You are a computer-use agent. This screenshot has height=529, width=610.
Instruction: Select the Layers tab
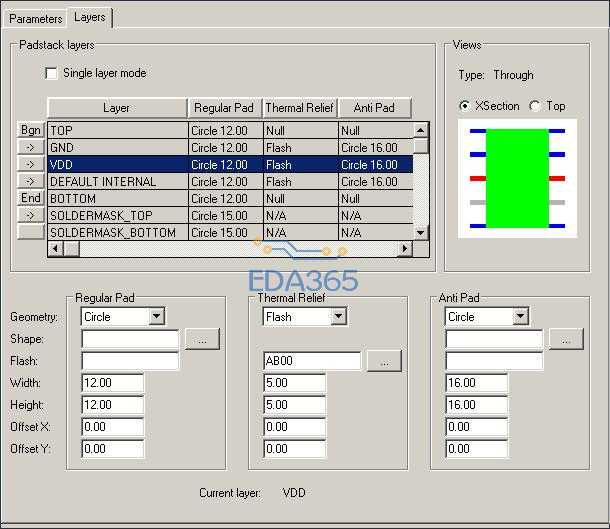[90, 18]
